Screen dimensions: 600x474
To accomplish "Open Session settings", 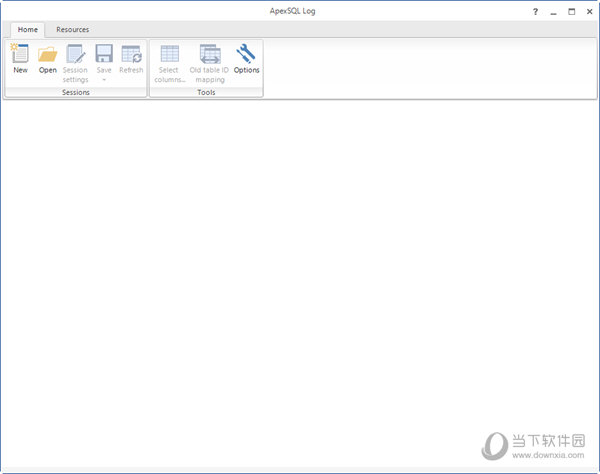I will coord(75,64).
